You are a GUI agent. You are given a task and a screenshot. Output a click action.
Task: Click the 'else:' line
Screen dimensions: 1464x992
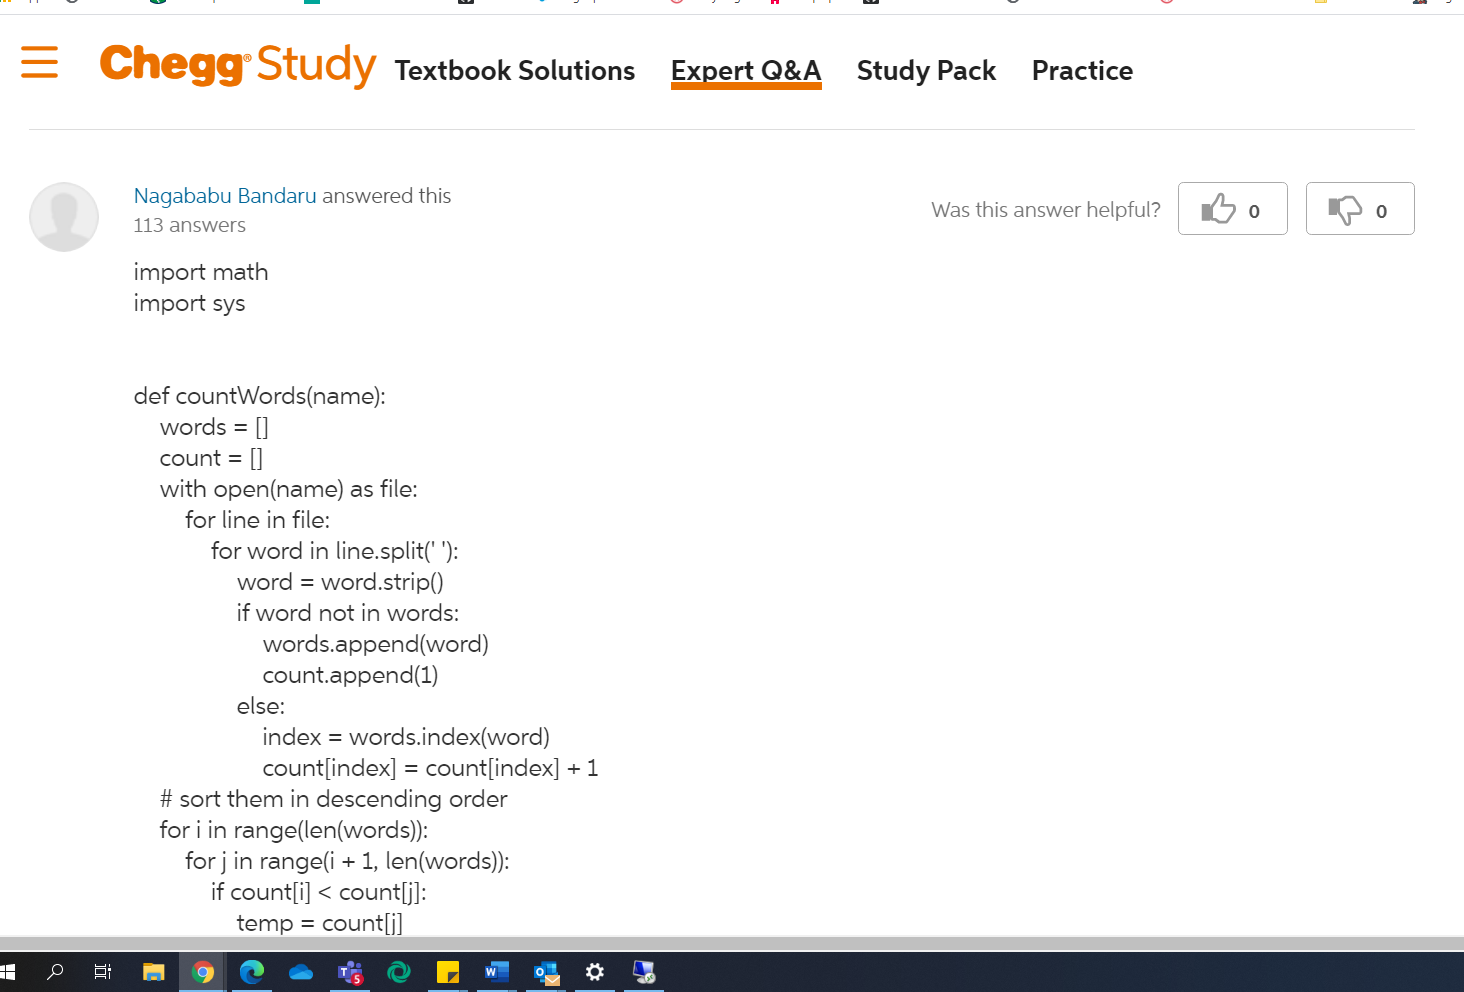pyautogui.click(x=261, y=706)
